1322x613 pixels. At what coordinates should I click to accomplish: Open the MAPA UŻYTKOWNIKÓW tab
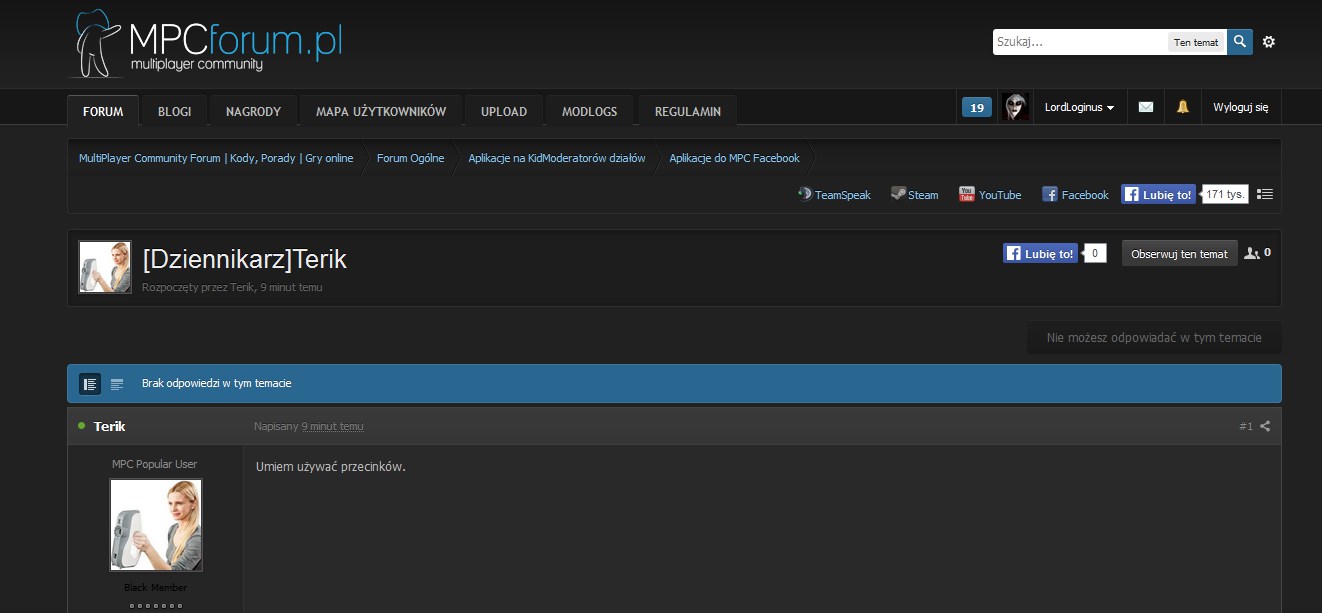tap(381, 111)
